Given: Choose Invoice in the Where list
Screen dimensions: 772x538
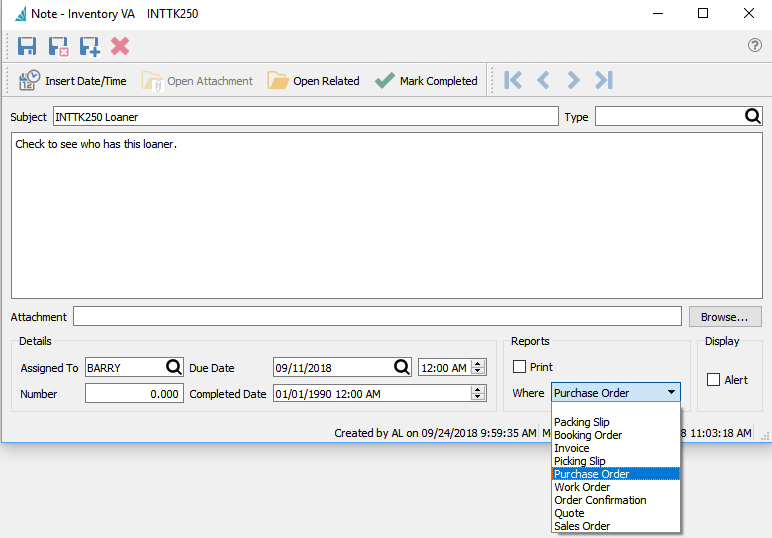Looking at the screenshot, I should pyautogui.click(x=616, y=448).
